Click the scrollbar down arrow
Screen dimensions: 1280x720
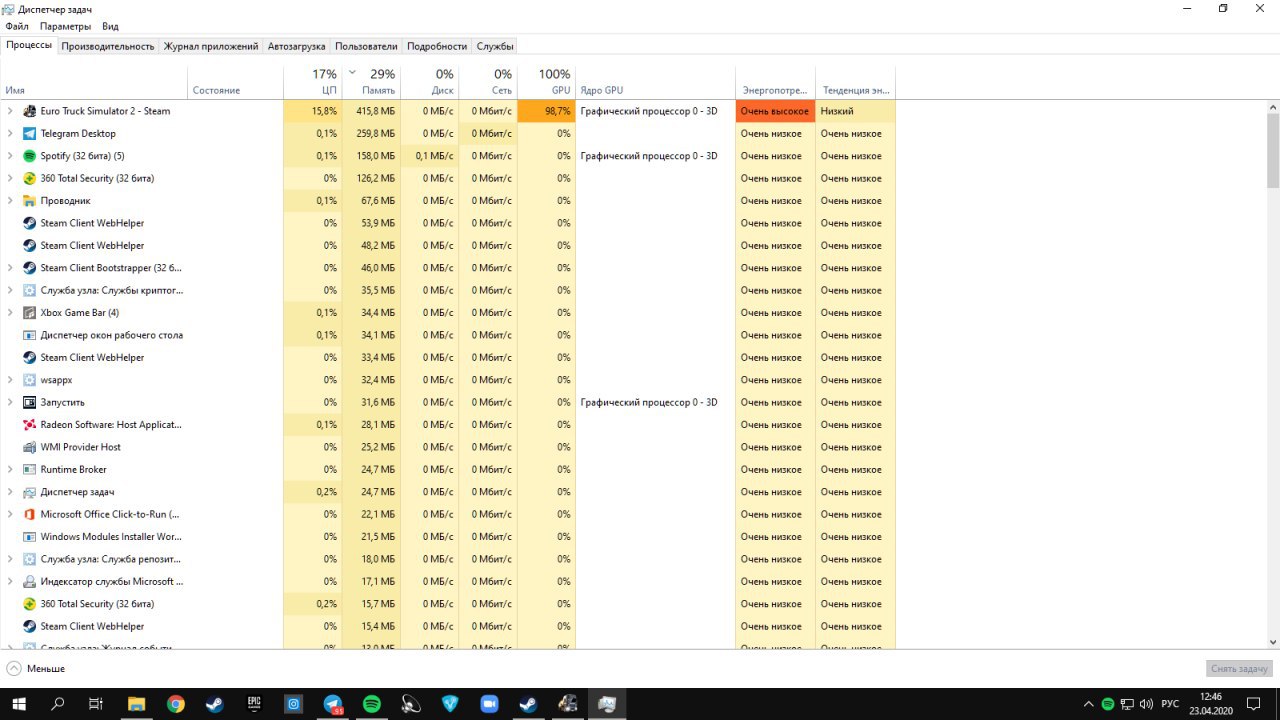coord(1273,642)
